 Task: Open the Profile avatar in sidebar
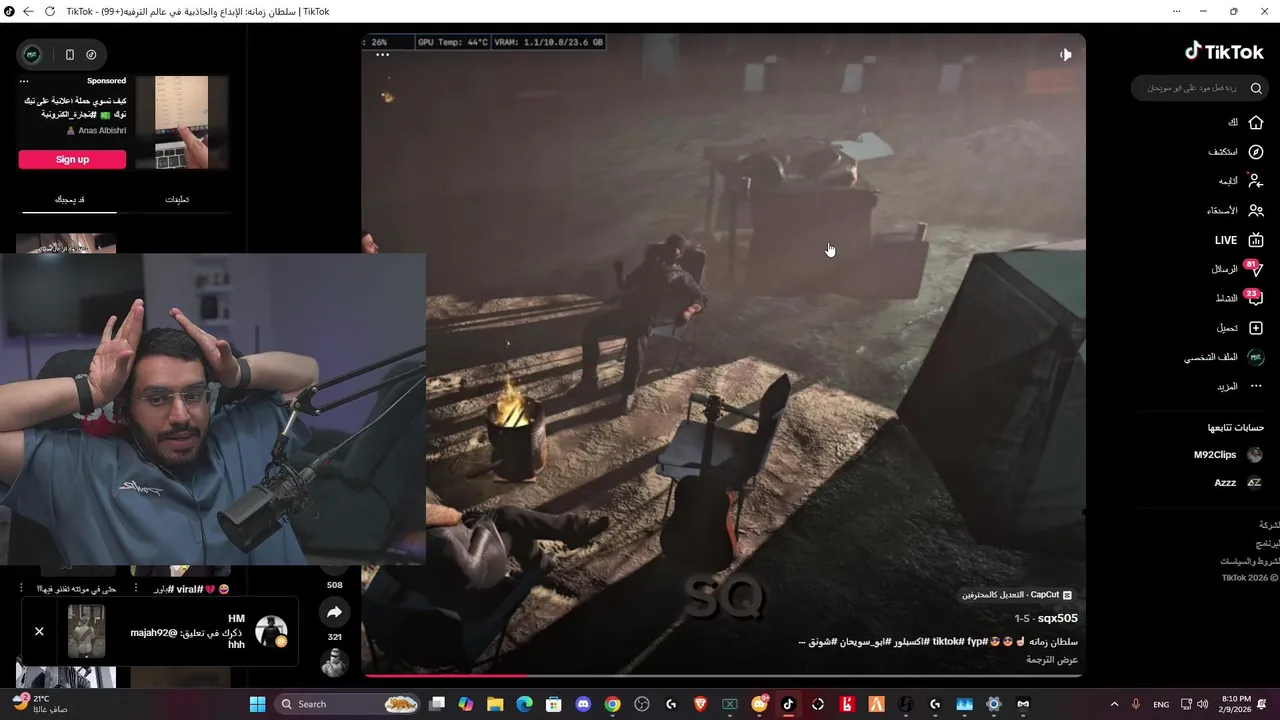[1256, 357]
